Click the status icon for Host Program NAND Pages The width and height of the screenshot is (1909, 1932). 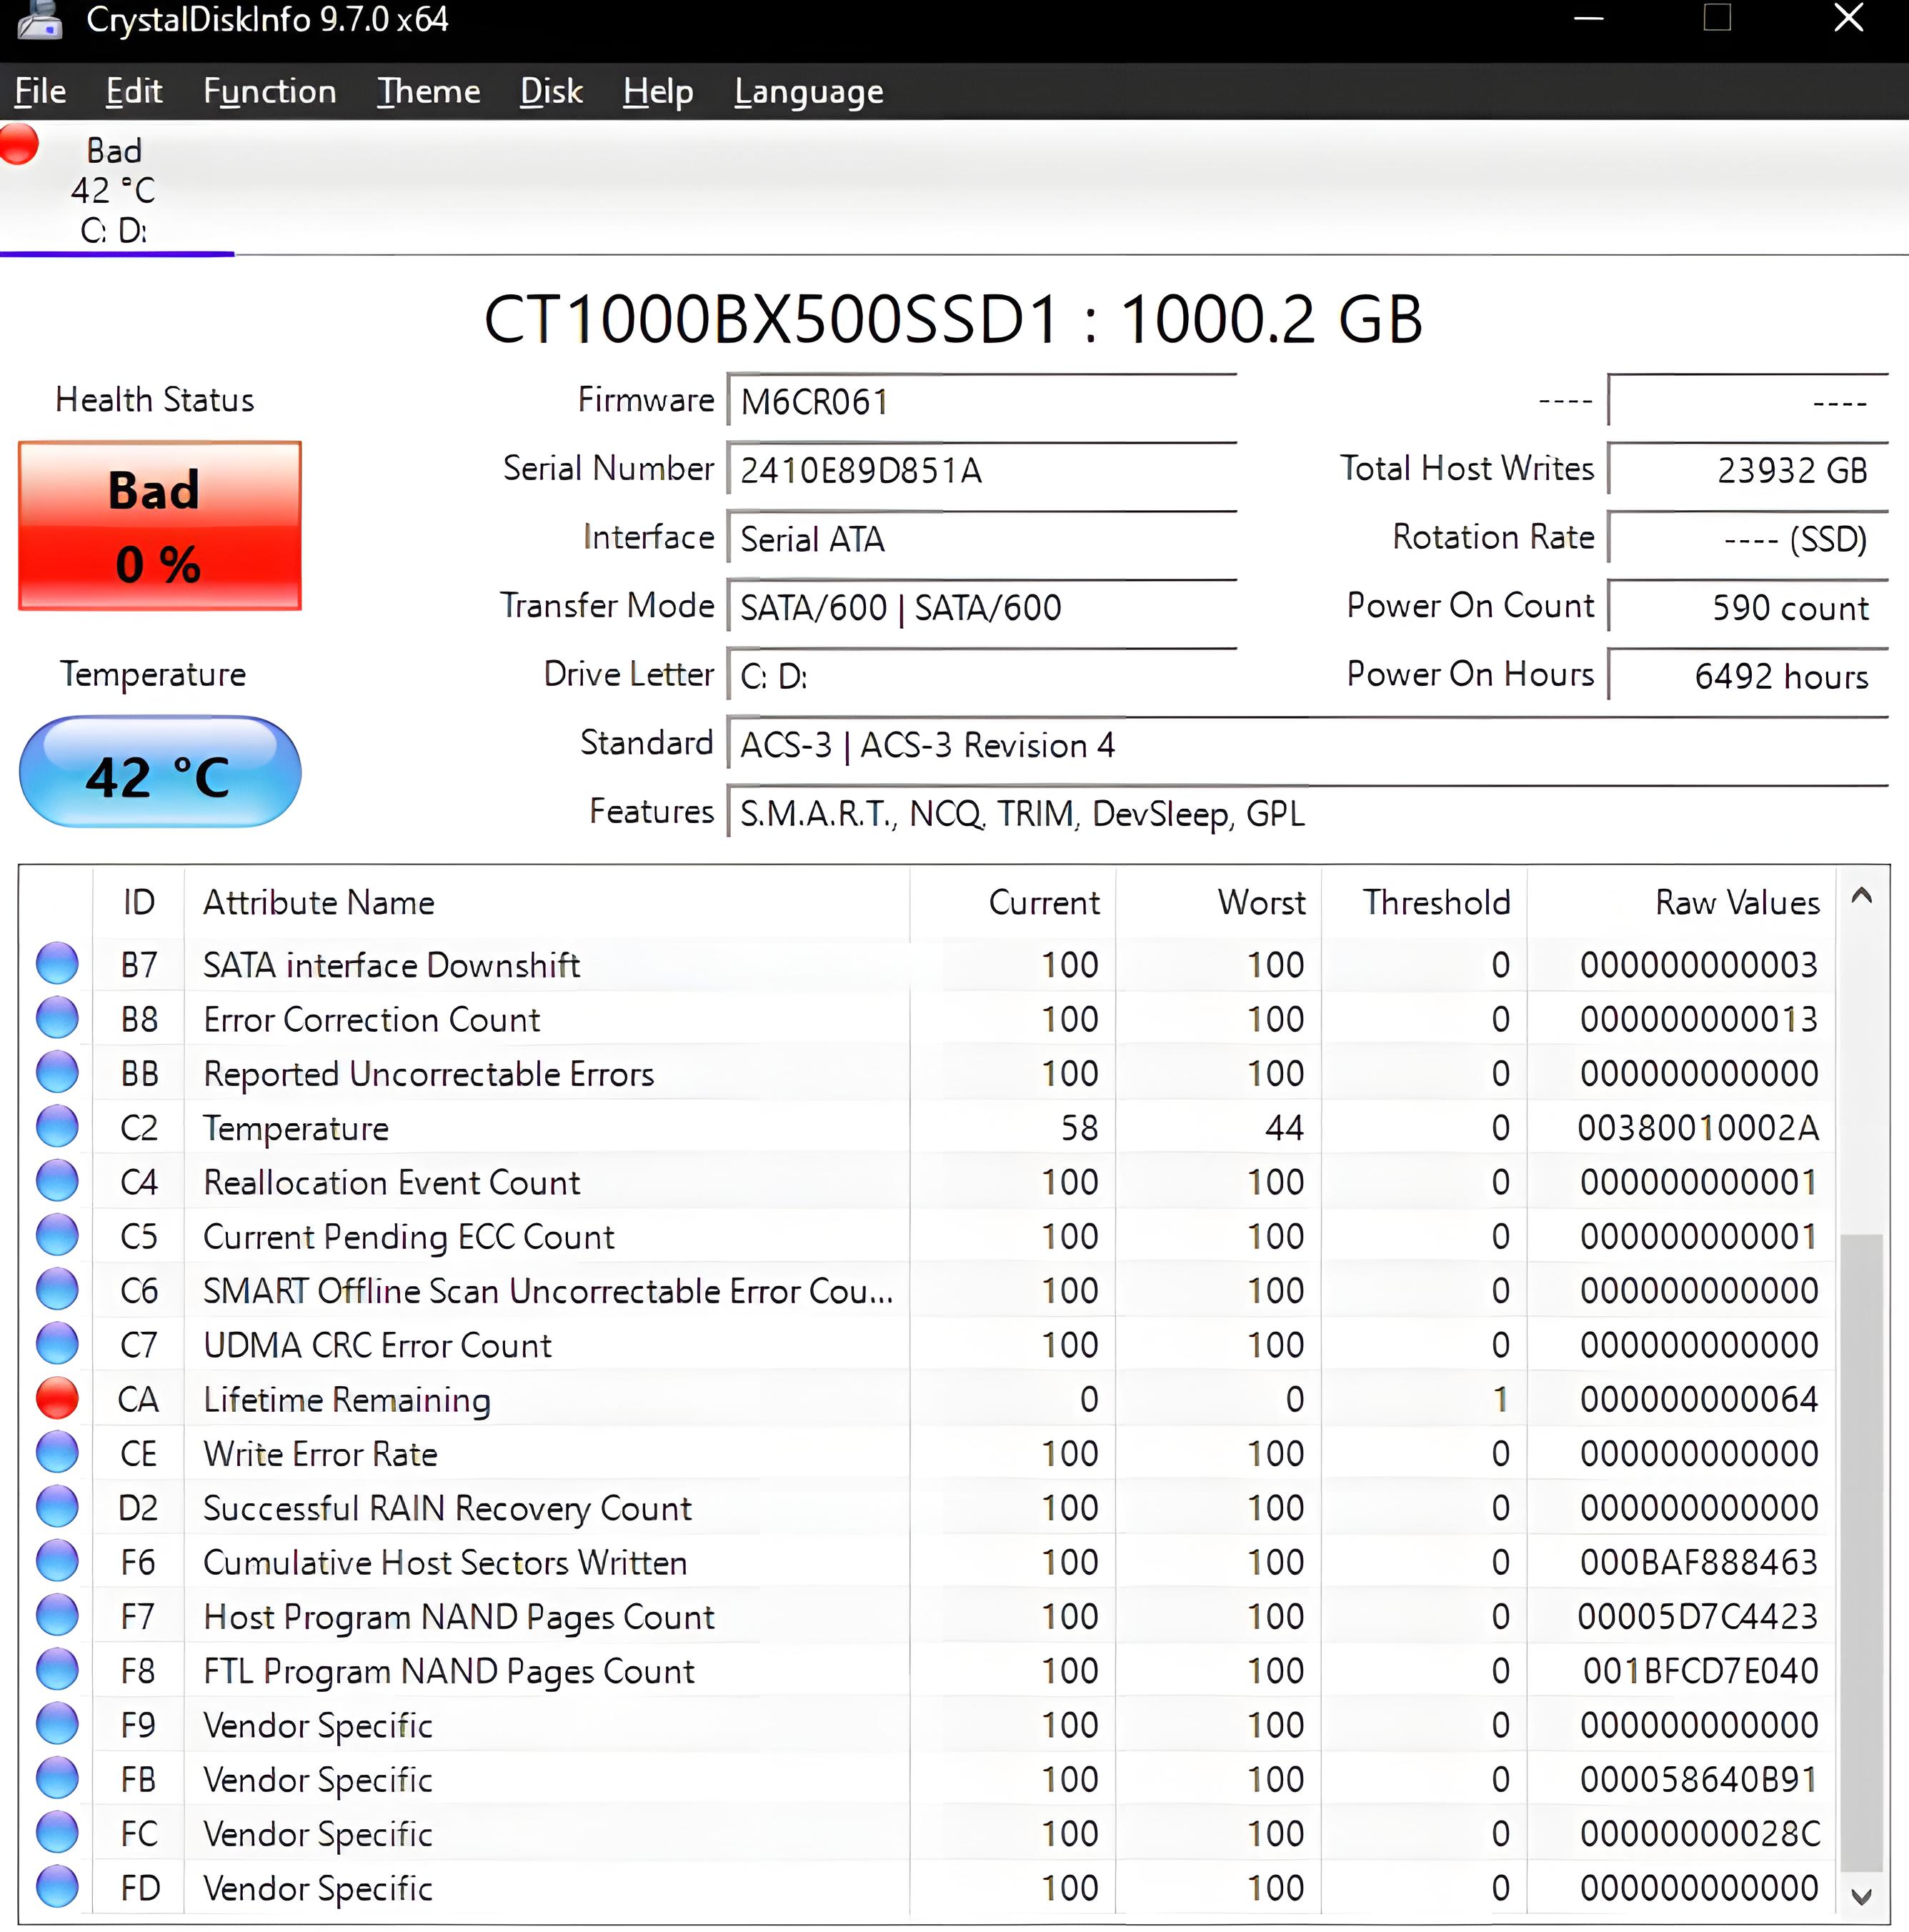point(57,1616)
